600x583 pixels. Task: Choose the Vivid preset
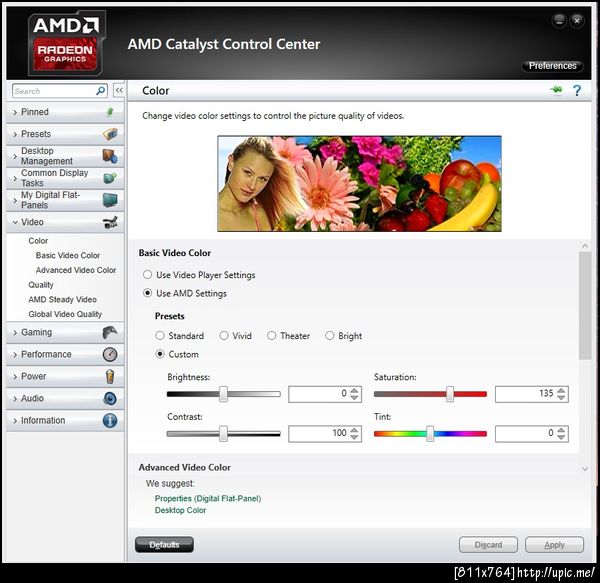coord(223,335)
